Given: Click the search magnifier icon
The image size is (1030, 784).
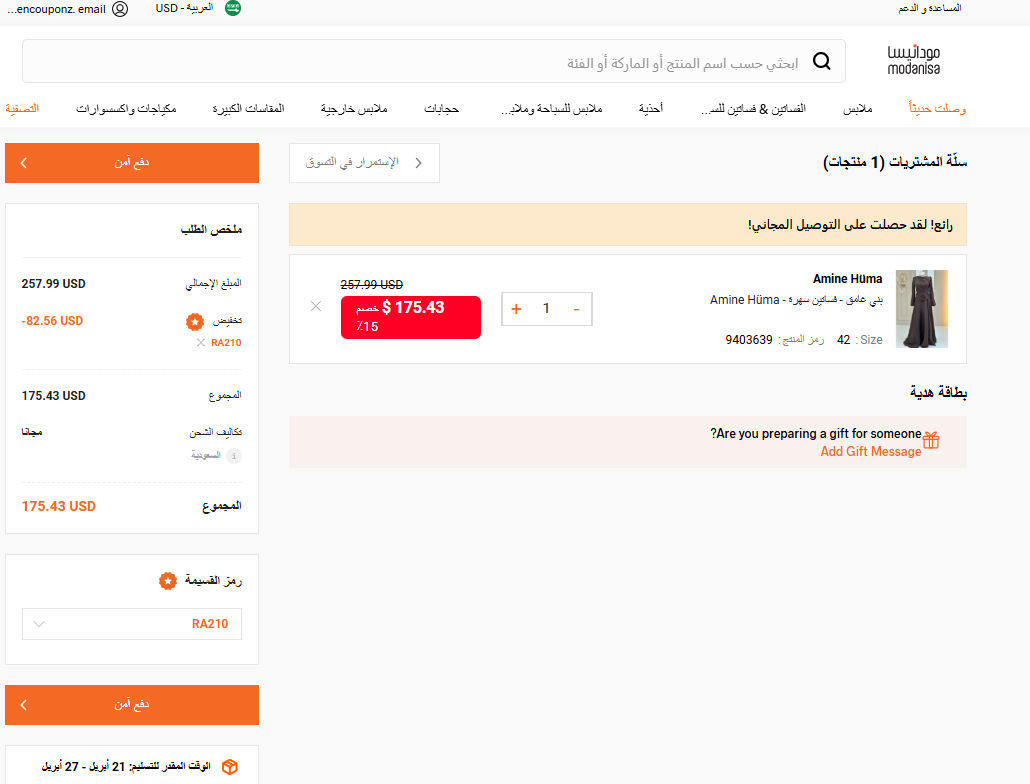Looking at the screenshot, I should point(822,61).
